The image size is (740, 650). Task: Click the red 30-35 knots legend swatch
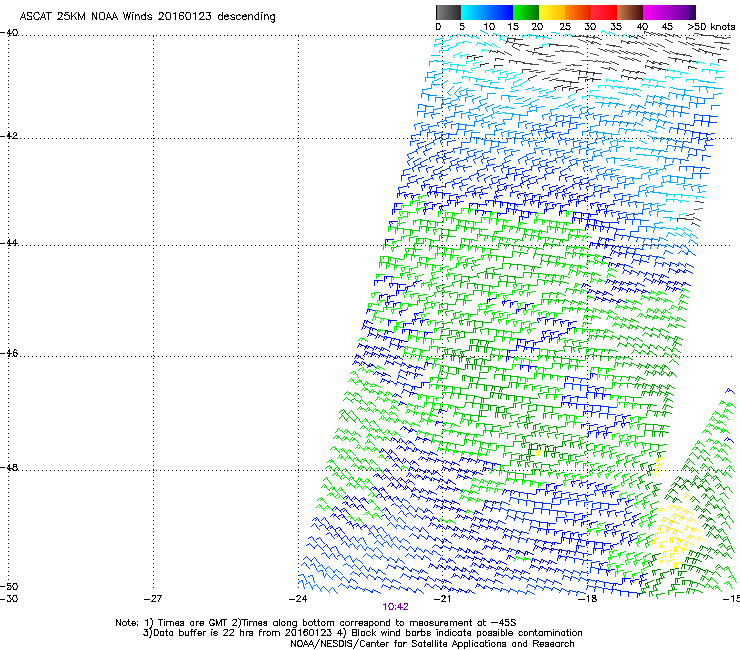pyautogui.click(x=604, y=12)
